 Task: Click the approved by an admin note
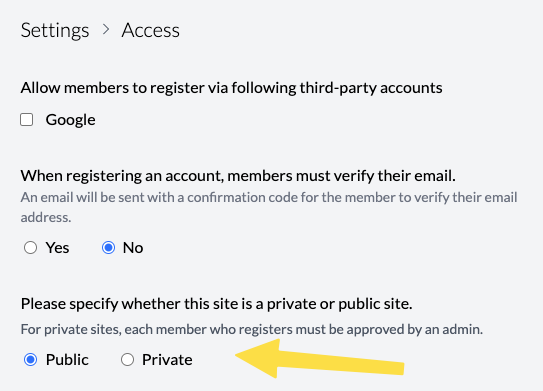coord(252,329)
